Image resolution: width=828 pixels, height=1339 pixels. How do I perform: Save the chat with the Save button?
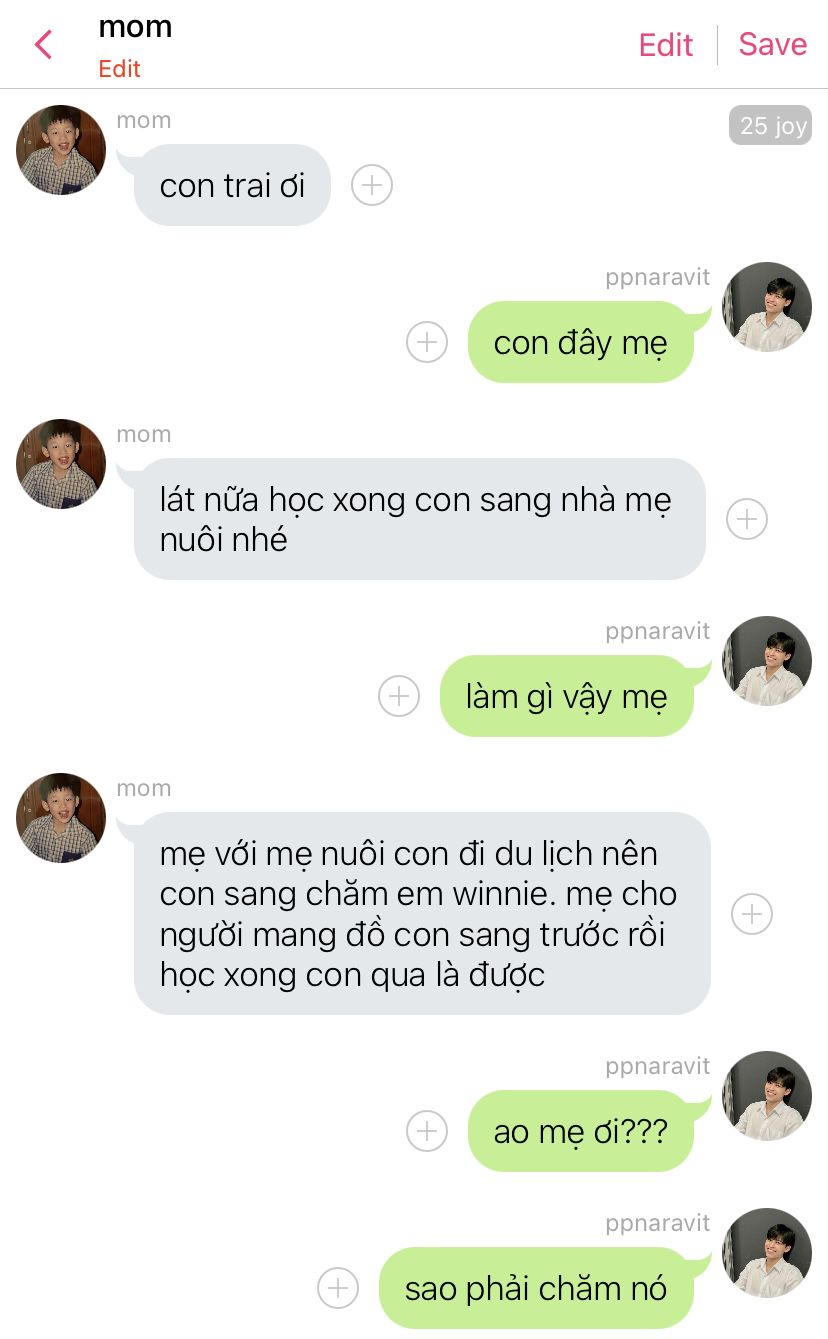[773, 44]
